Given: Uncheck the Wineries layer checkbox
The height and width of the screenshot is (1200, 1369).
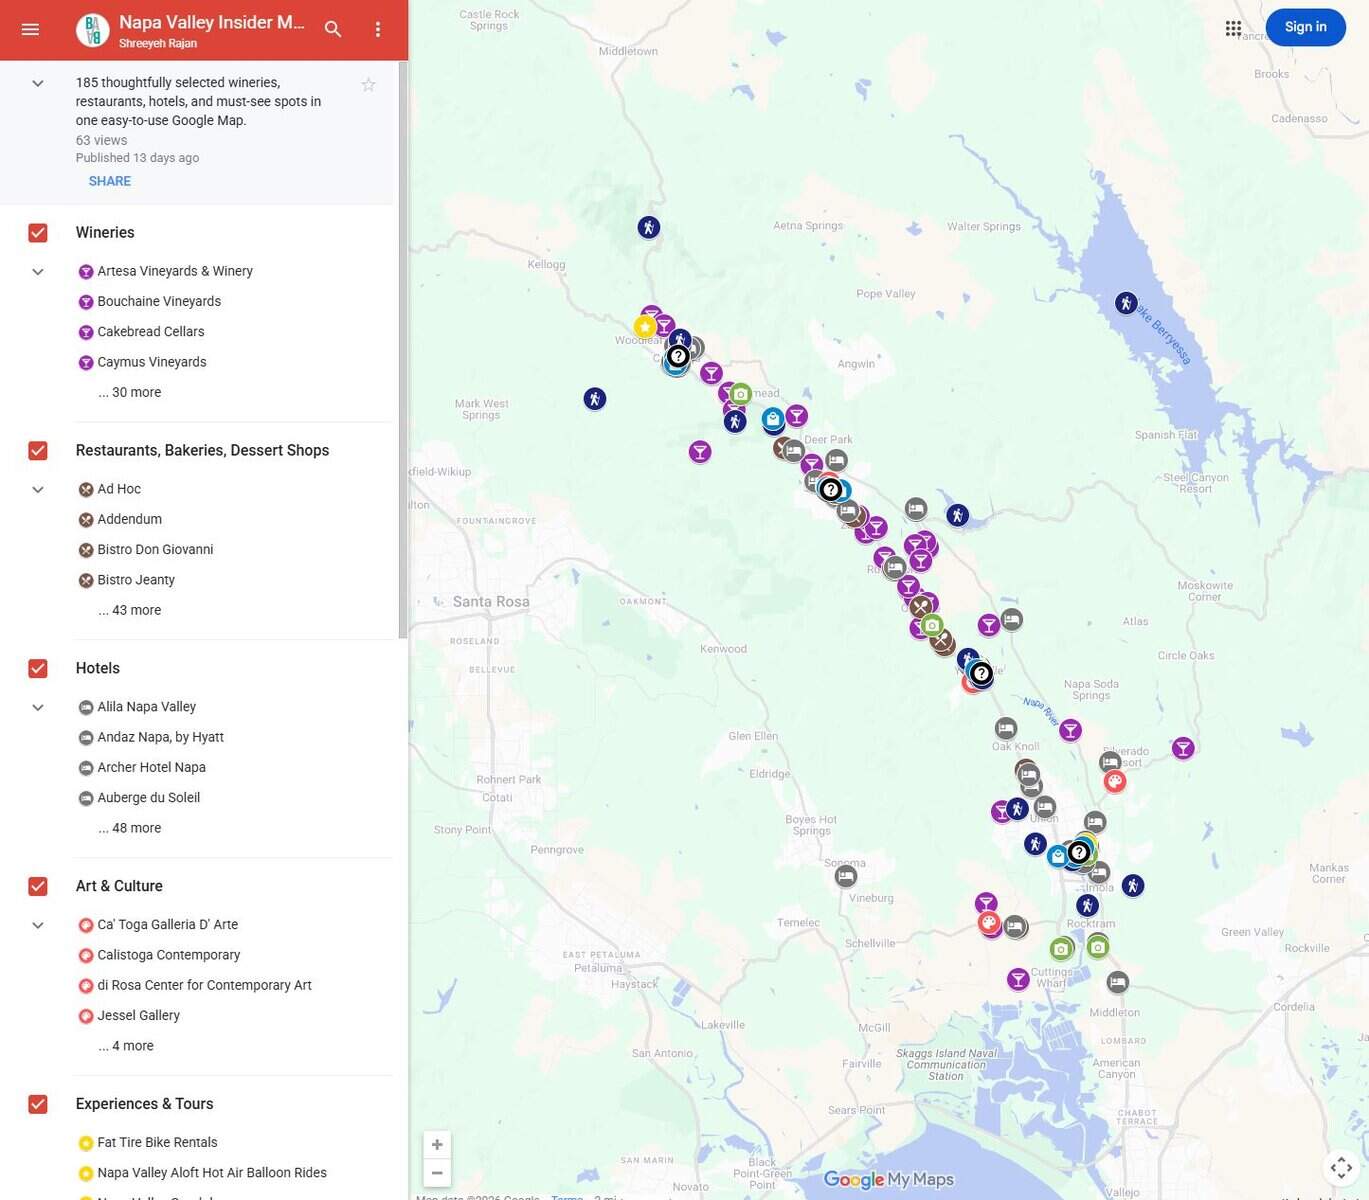Looking at the screenshot, I should [38, 233].
